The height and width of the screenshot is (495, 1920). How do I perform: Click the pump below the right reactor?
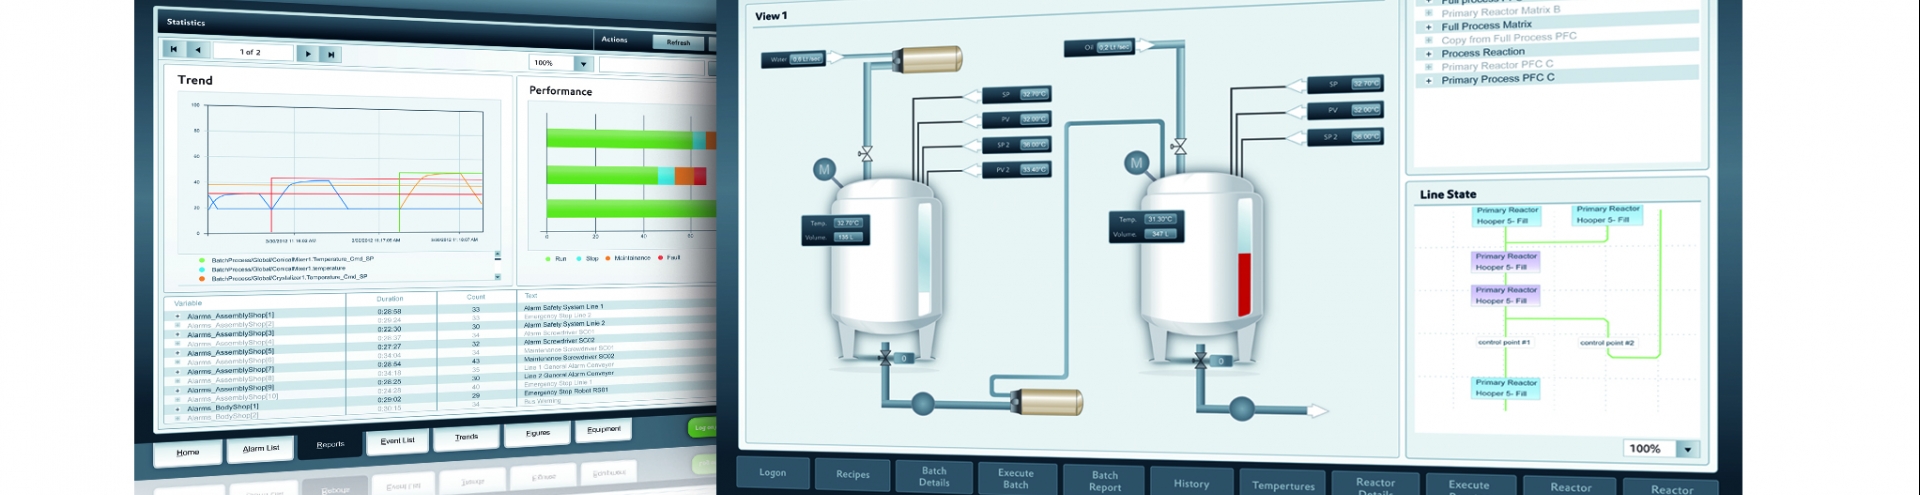(1241, 408)
